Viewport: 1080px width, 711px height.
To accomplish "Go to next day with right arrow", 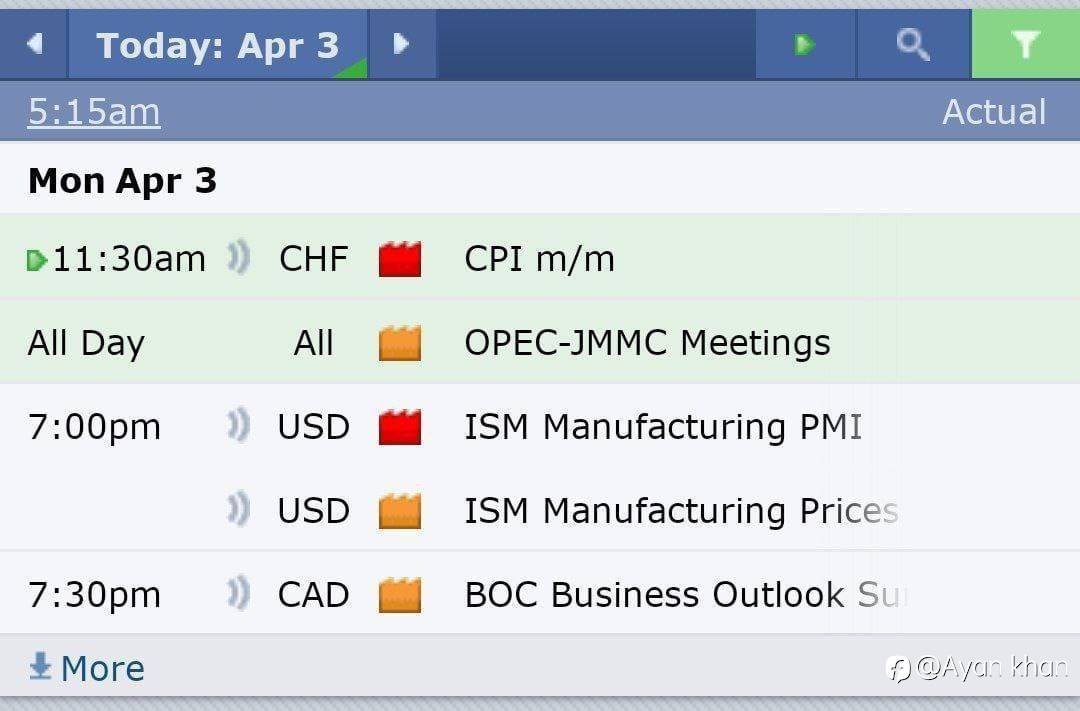I will point(401,44).
